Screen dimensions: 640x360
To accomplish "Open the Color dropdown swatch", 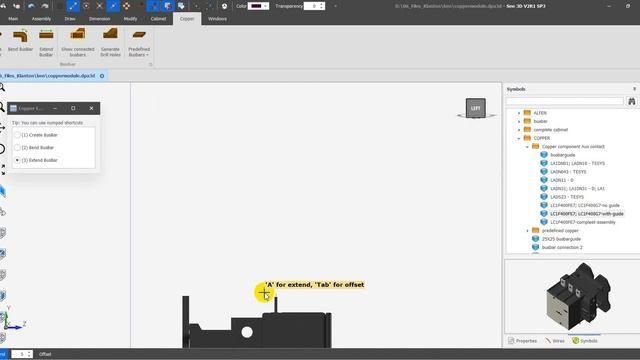I will point(258,6).
